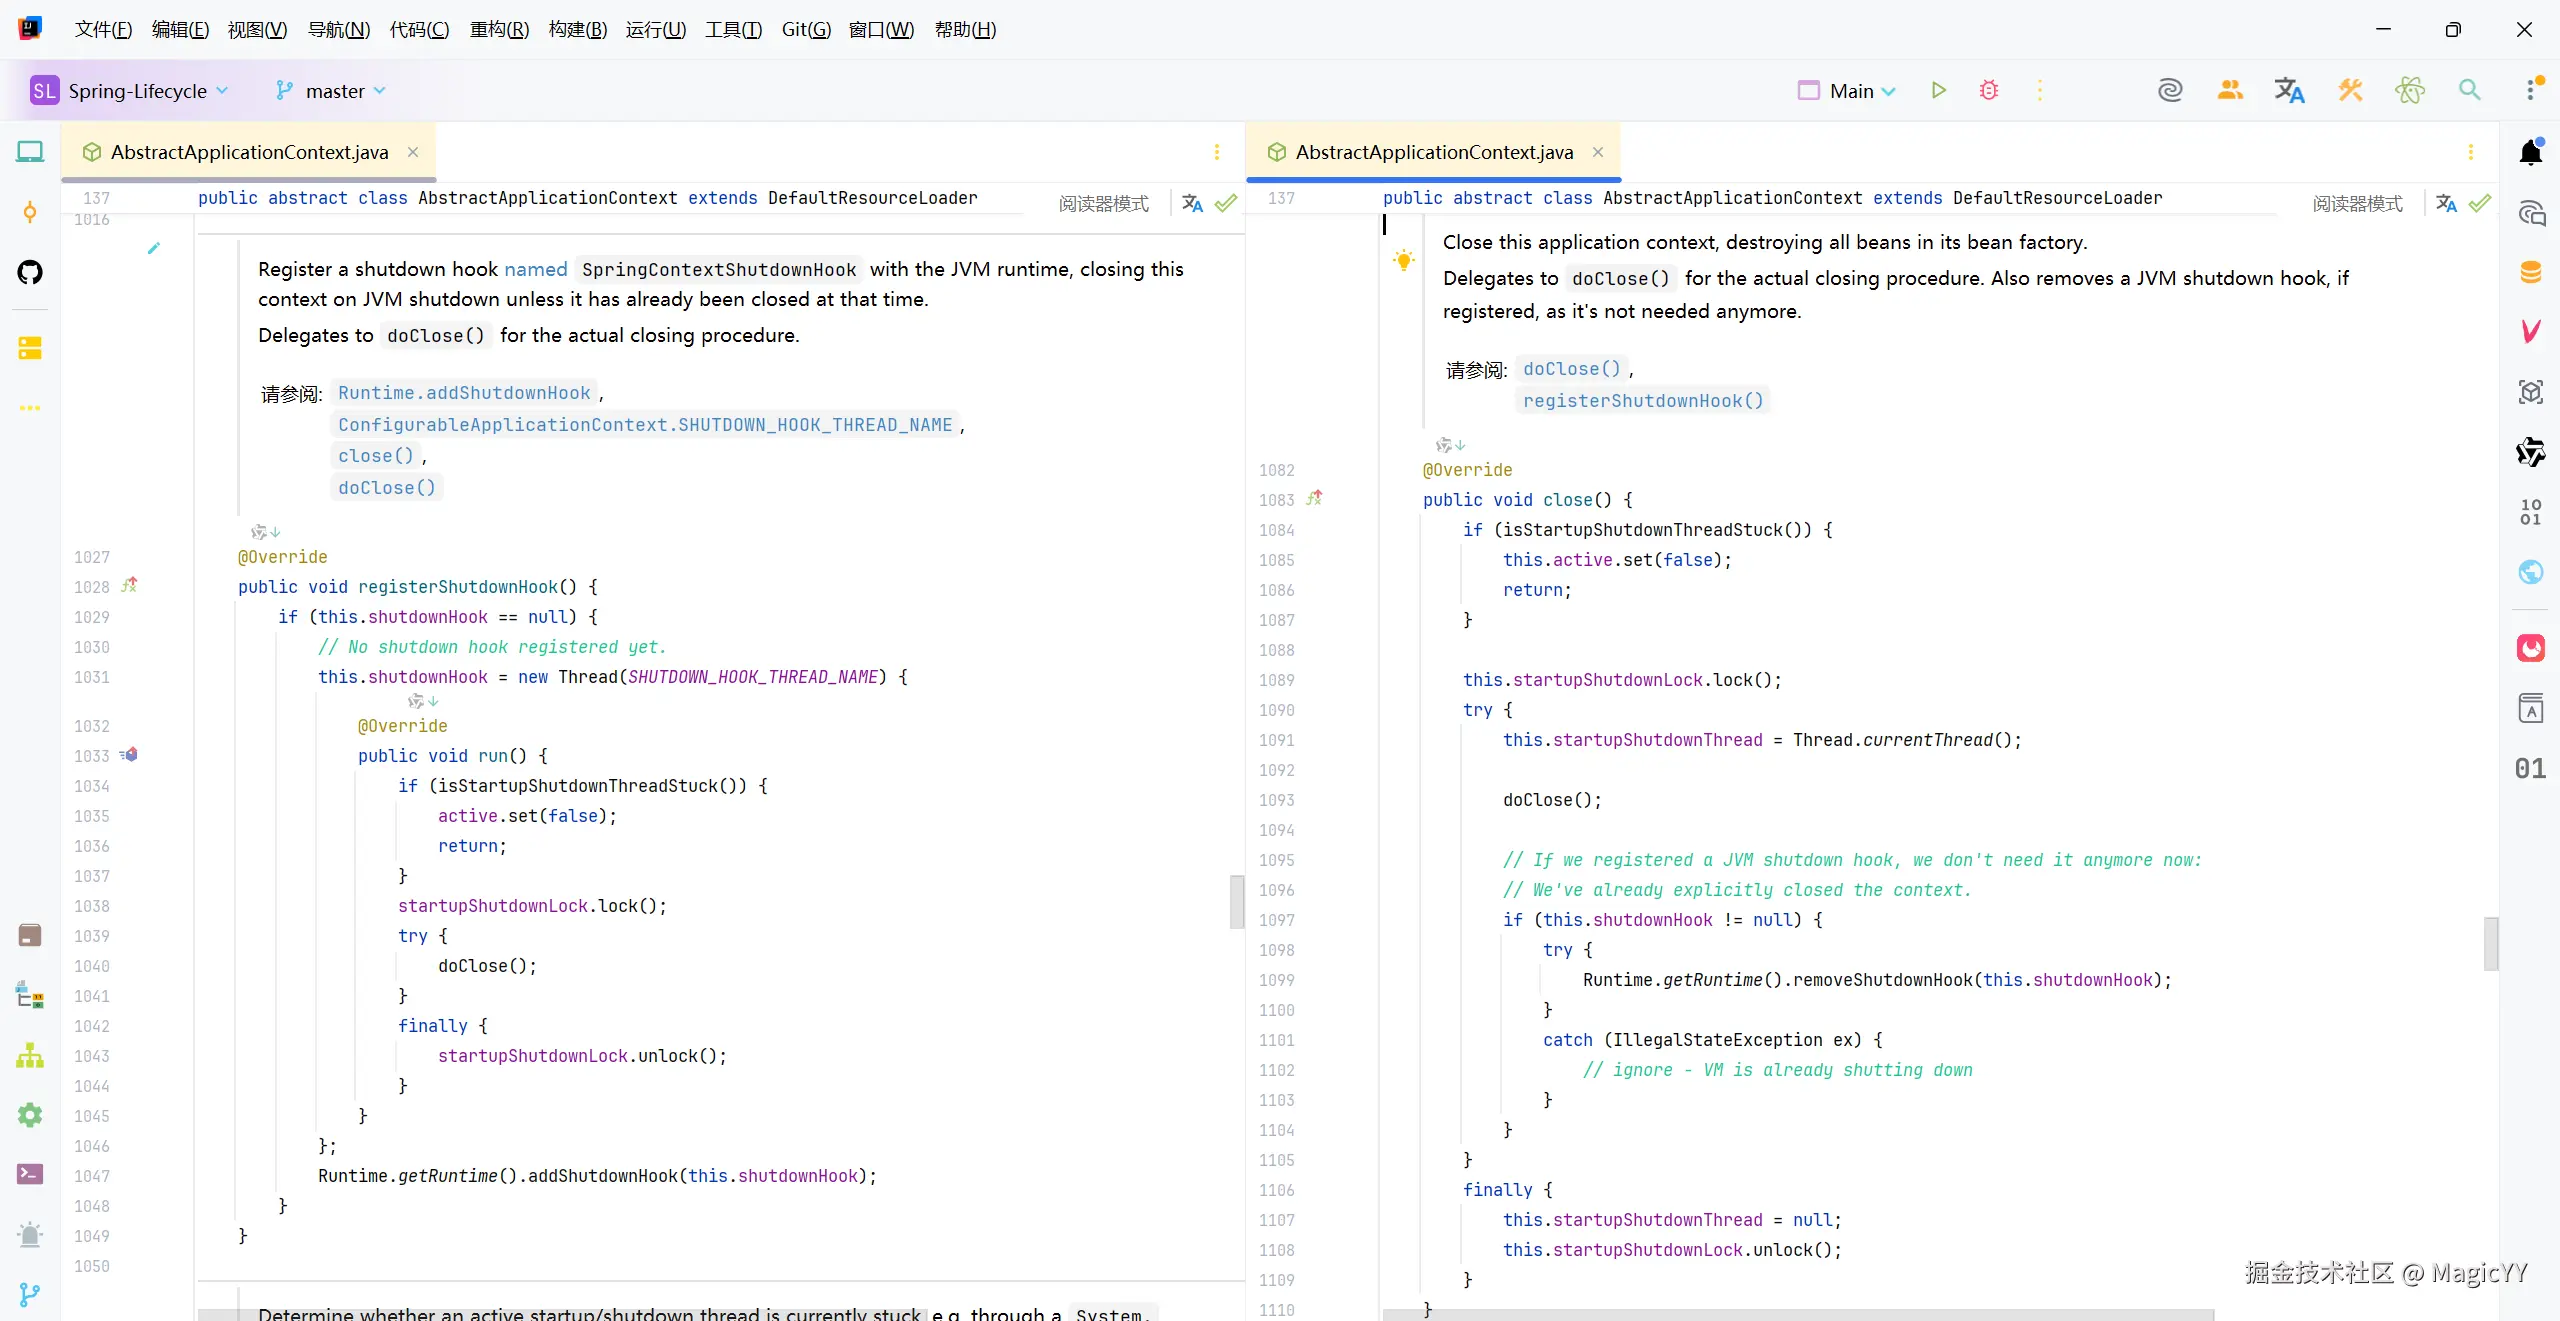Click the translate icon in top toolbar
The width and height of the screenshot is (2560, 1321).
[x=2289, y=91]
